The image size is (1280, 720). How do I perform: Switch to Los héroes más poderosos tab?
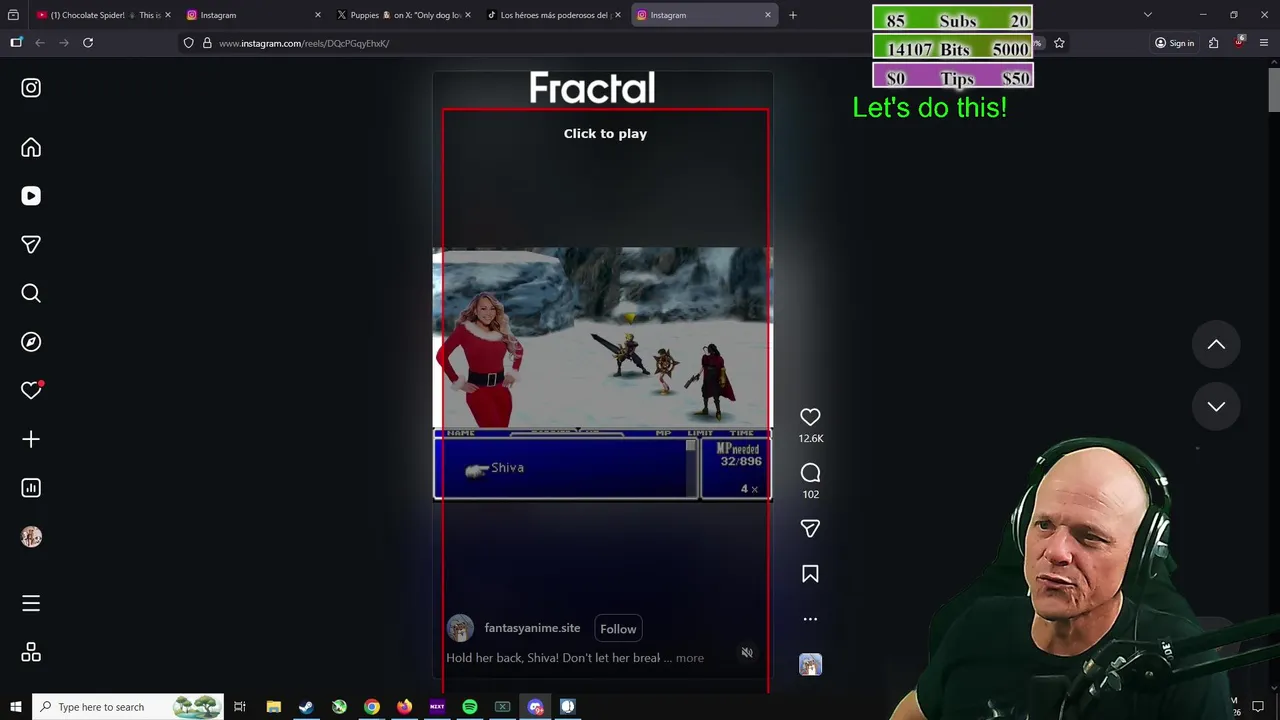[555, 15]
